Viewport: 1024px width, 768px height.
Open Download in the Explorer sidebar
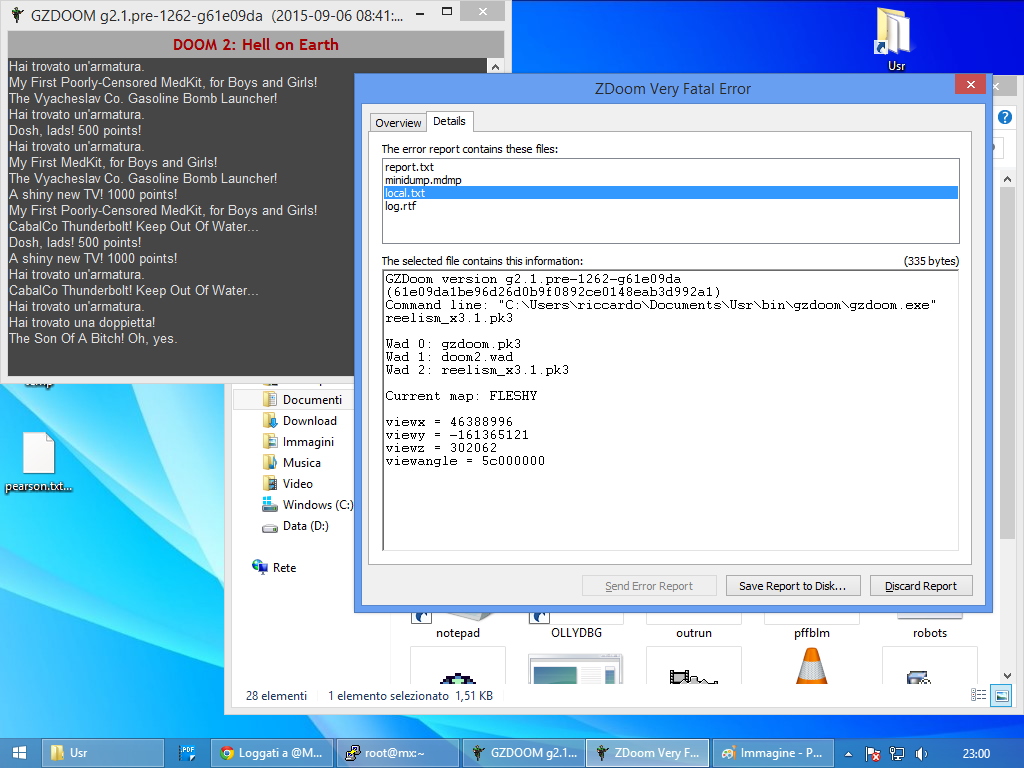300,421
